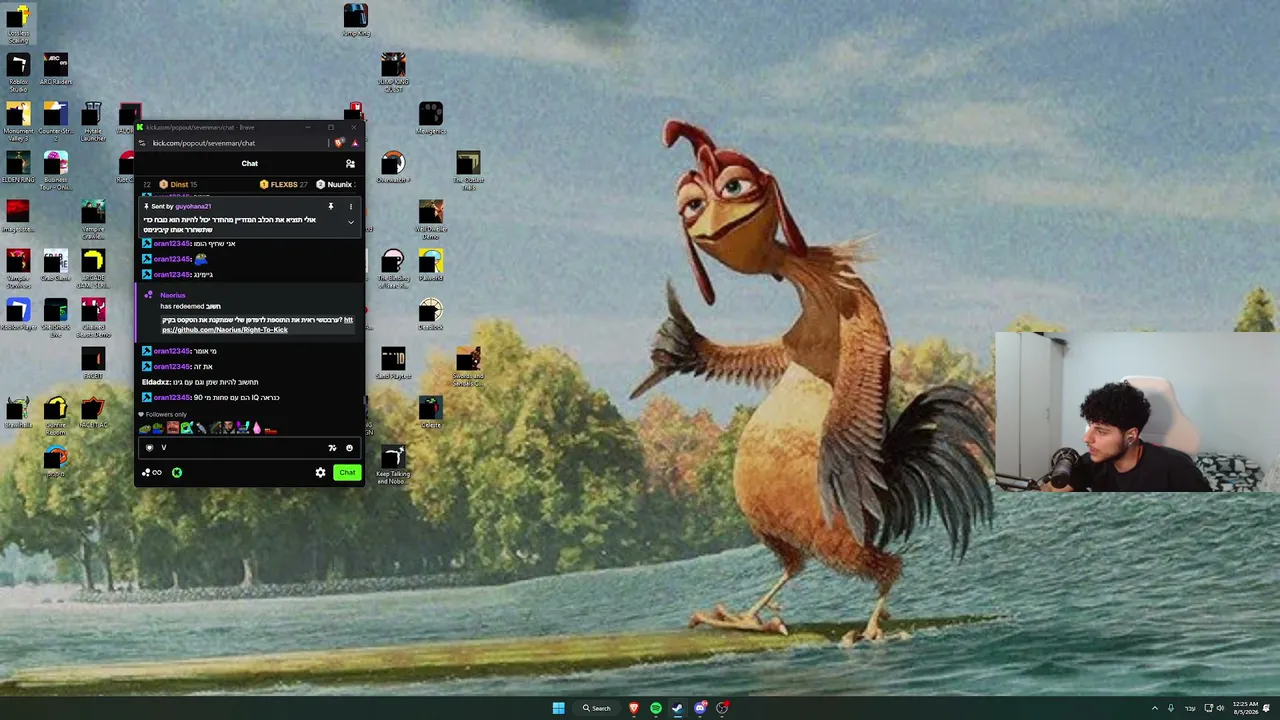Viewport: 1280px width, 720px height.
Task: Select the Crab Game desktop icon
Action: [x=56, y=265]
